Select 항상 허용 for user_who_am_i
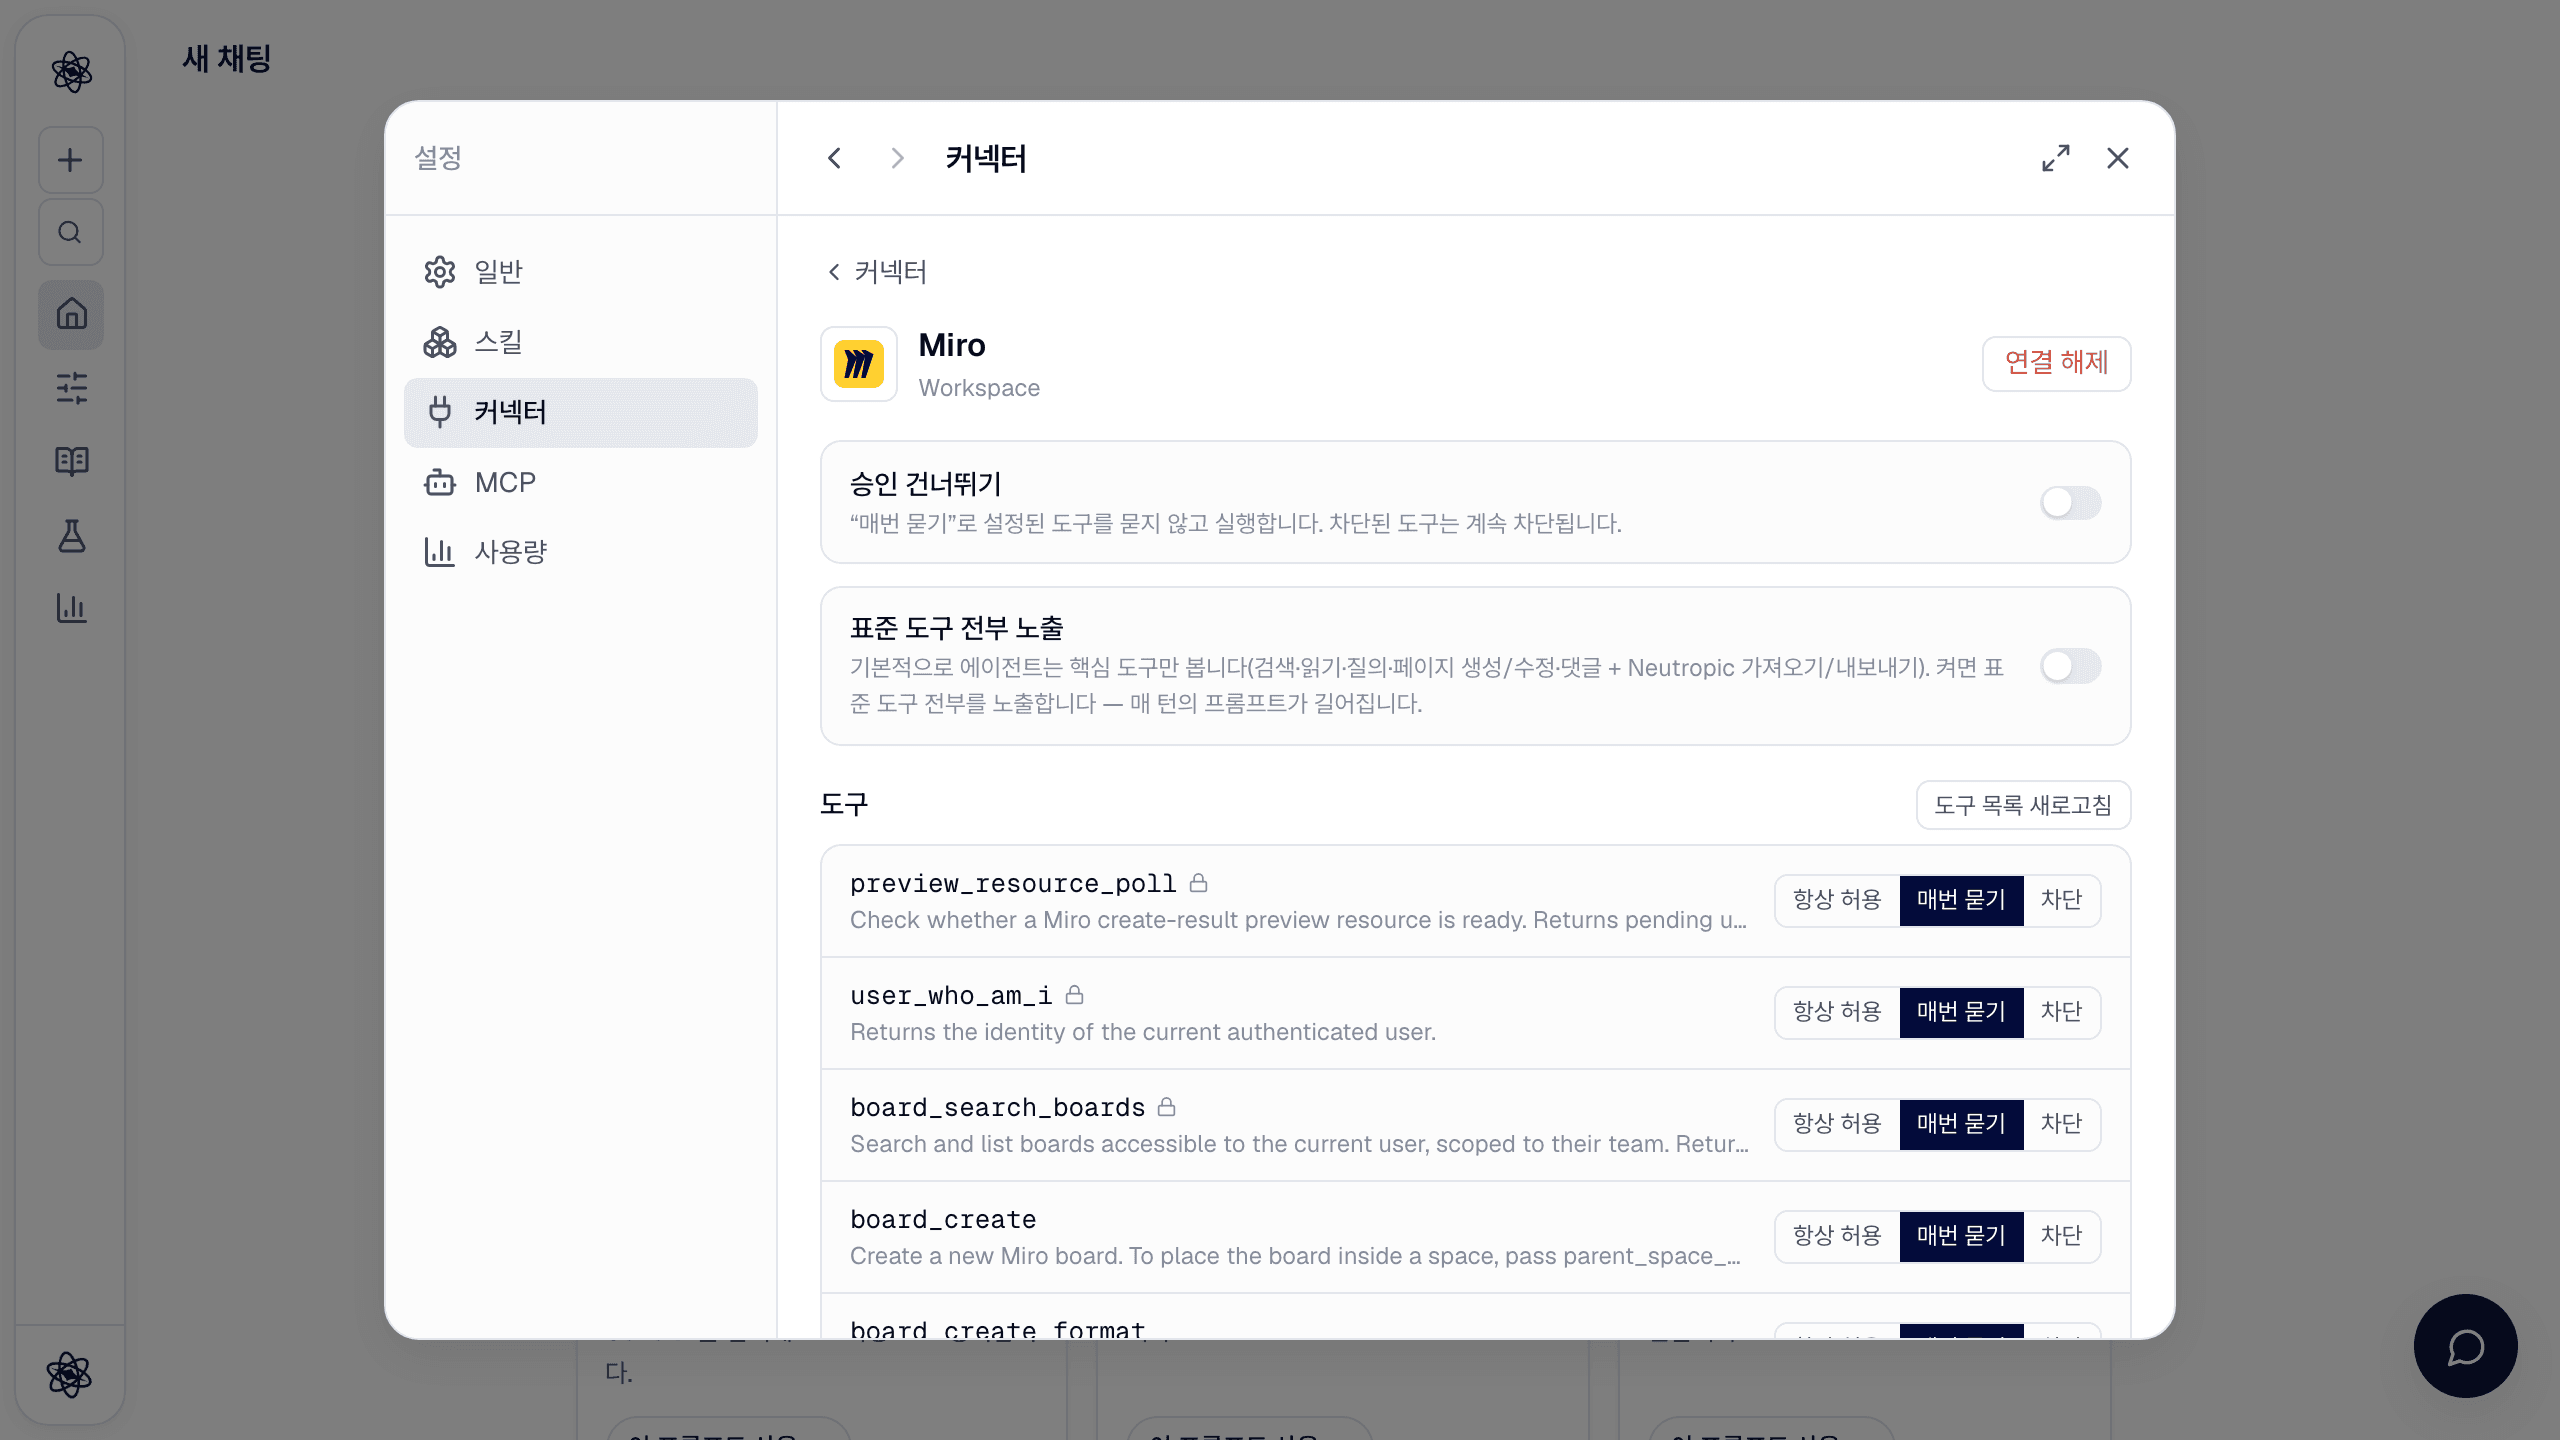 click(x=1837, y=1012)
